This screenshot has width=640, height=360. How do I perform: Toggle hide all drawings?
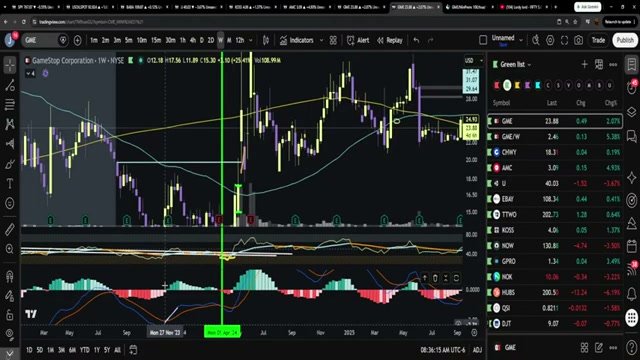10,335
